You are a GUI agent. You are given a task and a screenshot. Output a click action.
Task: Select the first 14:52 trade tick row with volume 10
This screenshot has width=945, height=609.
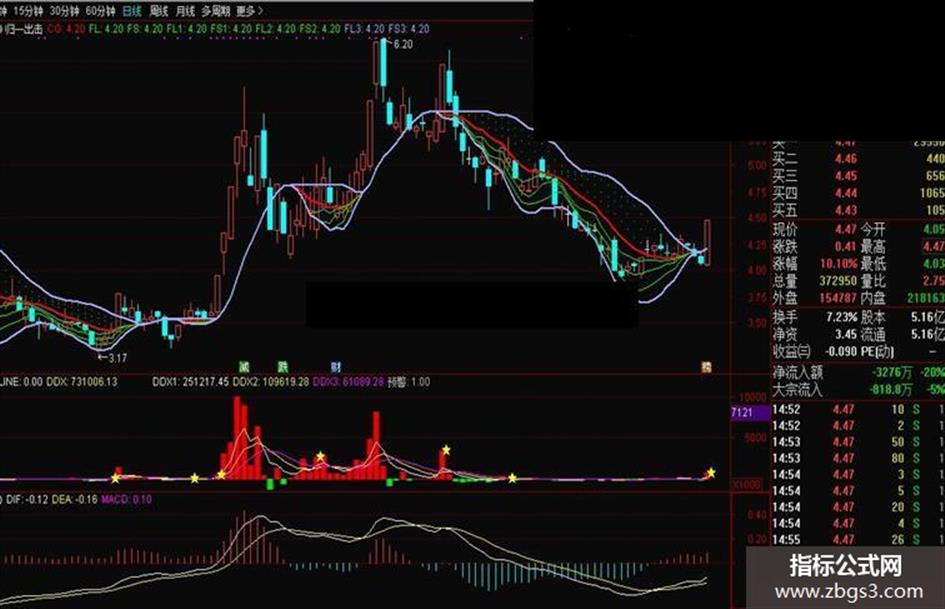pyautogui.click(x=858, y=409)
